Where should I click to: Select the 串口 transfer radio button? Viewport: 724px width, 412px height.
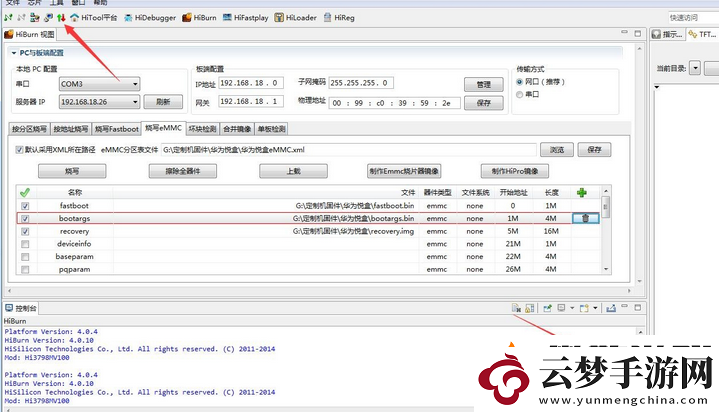(x=519, y=94)
